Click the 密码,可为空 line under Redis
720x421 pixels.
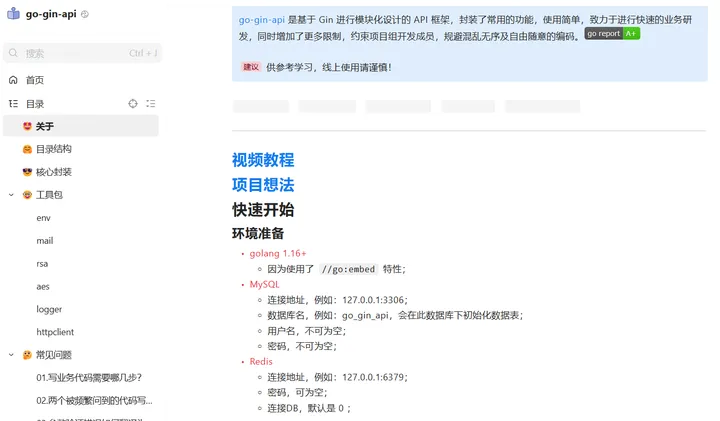298,393
